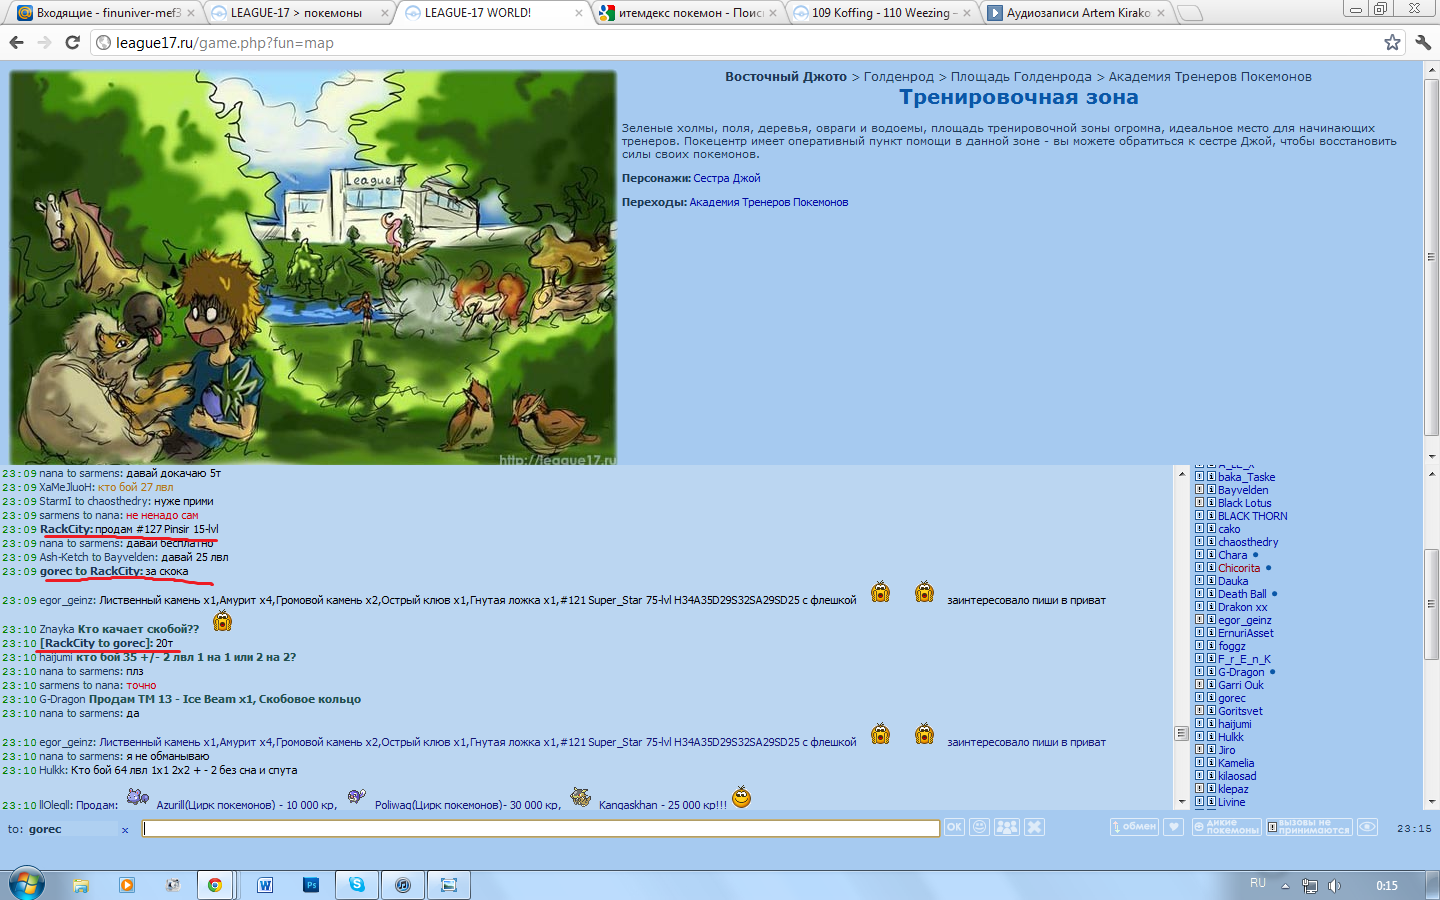Remove recipient gorec with the small x
The width and height of the screenshot is (1440, 900).
tap(125, 830)
